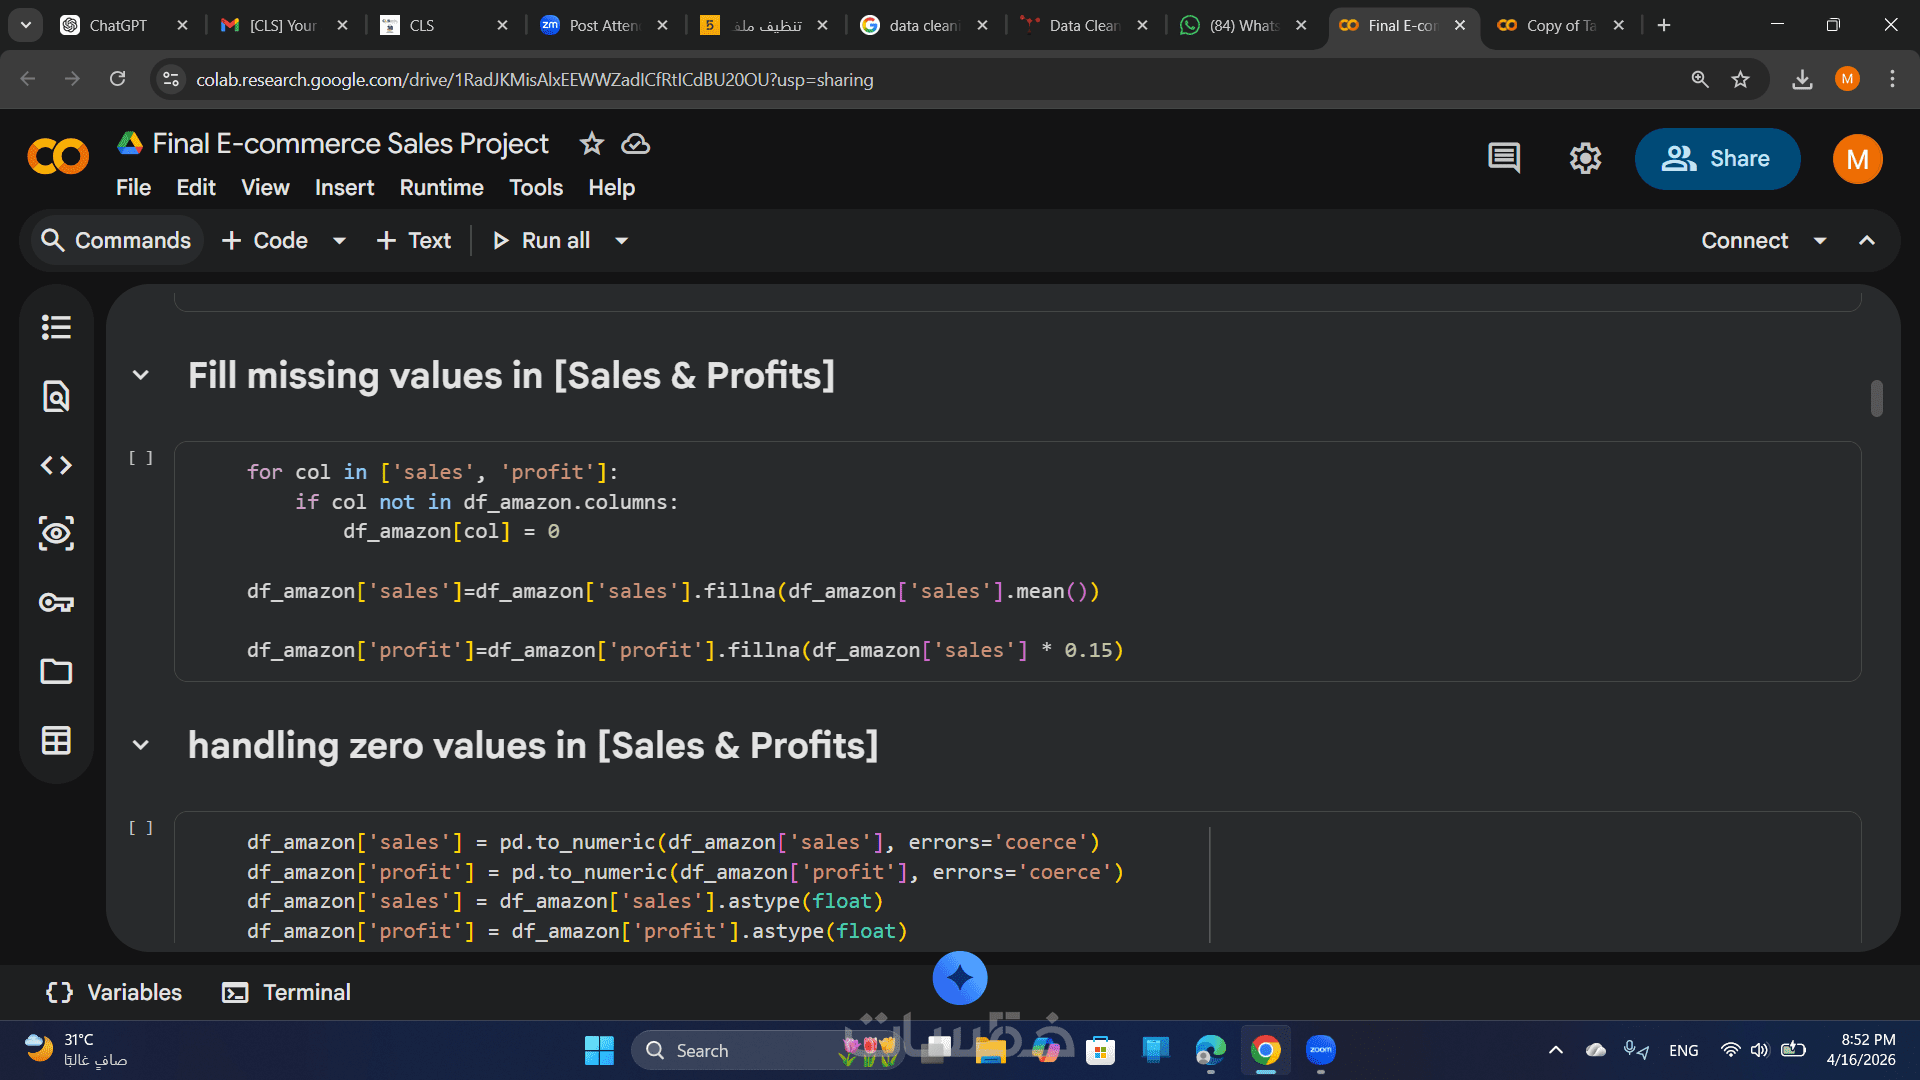Click the Gemini sparkle floating button
The width and height of the screenshot is (1920, 1080).
click(x=959, y=978)
